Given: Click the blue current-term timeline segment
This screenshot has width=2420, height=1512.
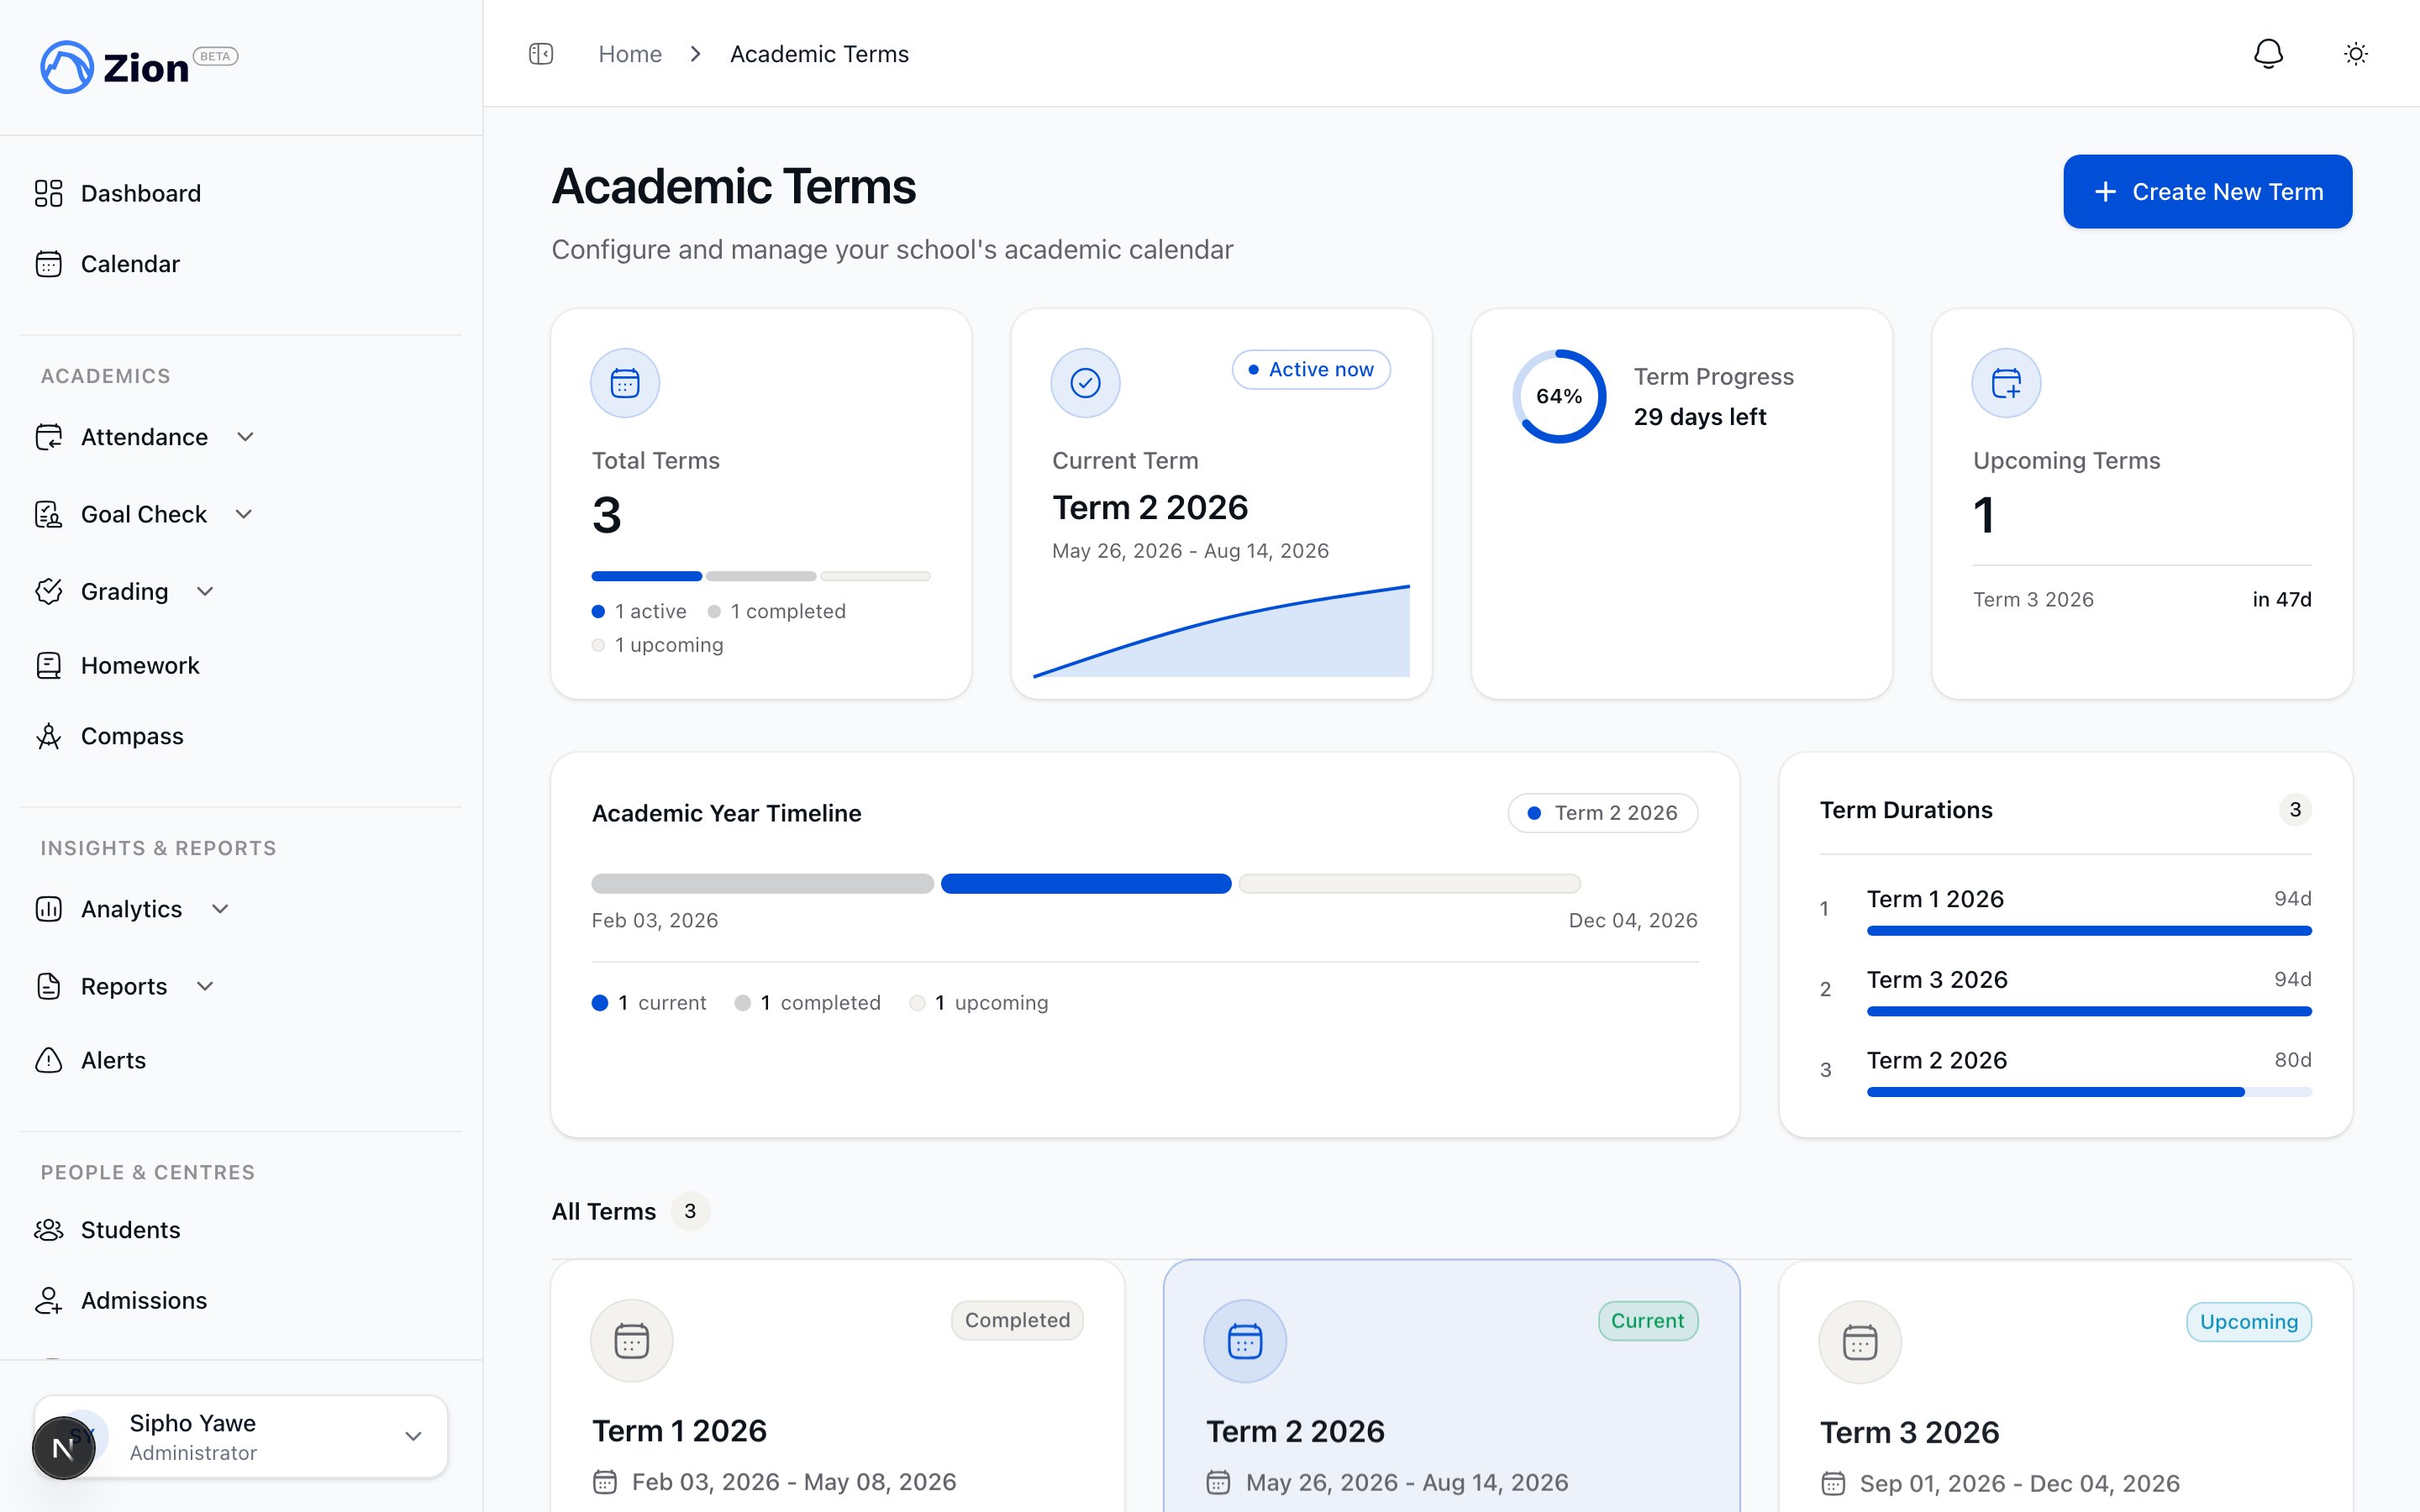Looking at the screenshot, I should click(1086, 884).
